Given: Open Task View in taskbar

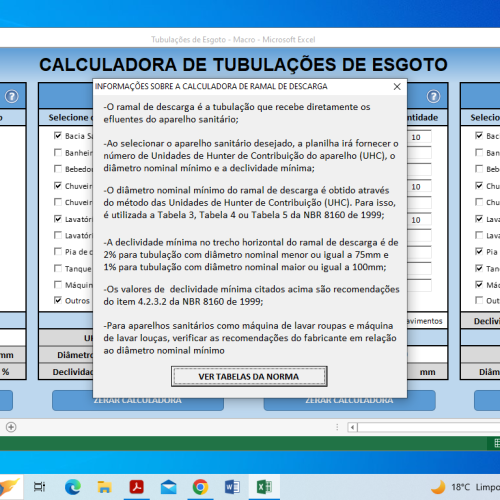Looking at the screenshot, I should click(x=39, y=487).
